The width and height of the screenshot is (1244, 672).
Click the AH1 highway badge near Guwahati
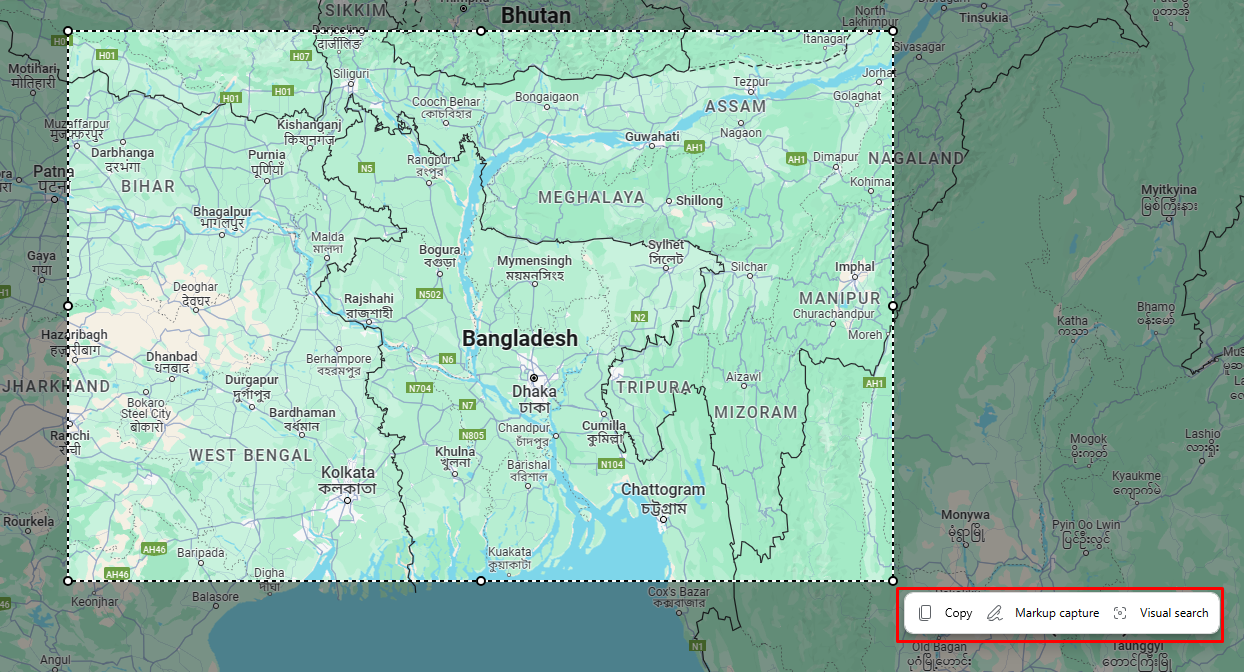click(x=694, y=147)
